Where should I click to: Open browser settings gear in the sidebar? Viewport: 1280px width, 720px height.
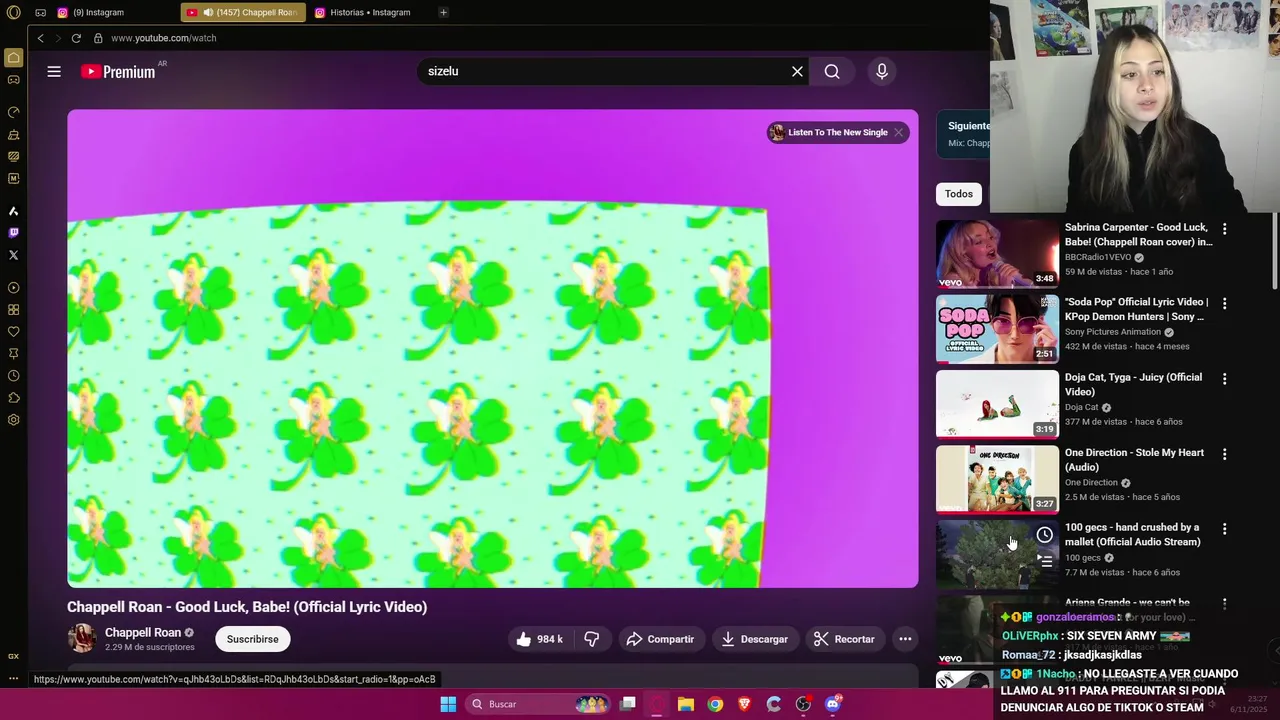tap(13, 420)
